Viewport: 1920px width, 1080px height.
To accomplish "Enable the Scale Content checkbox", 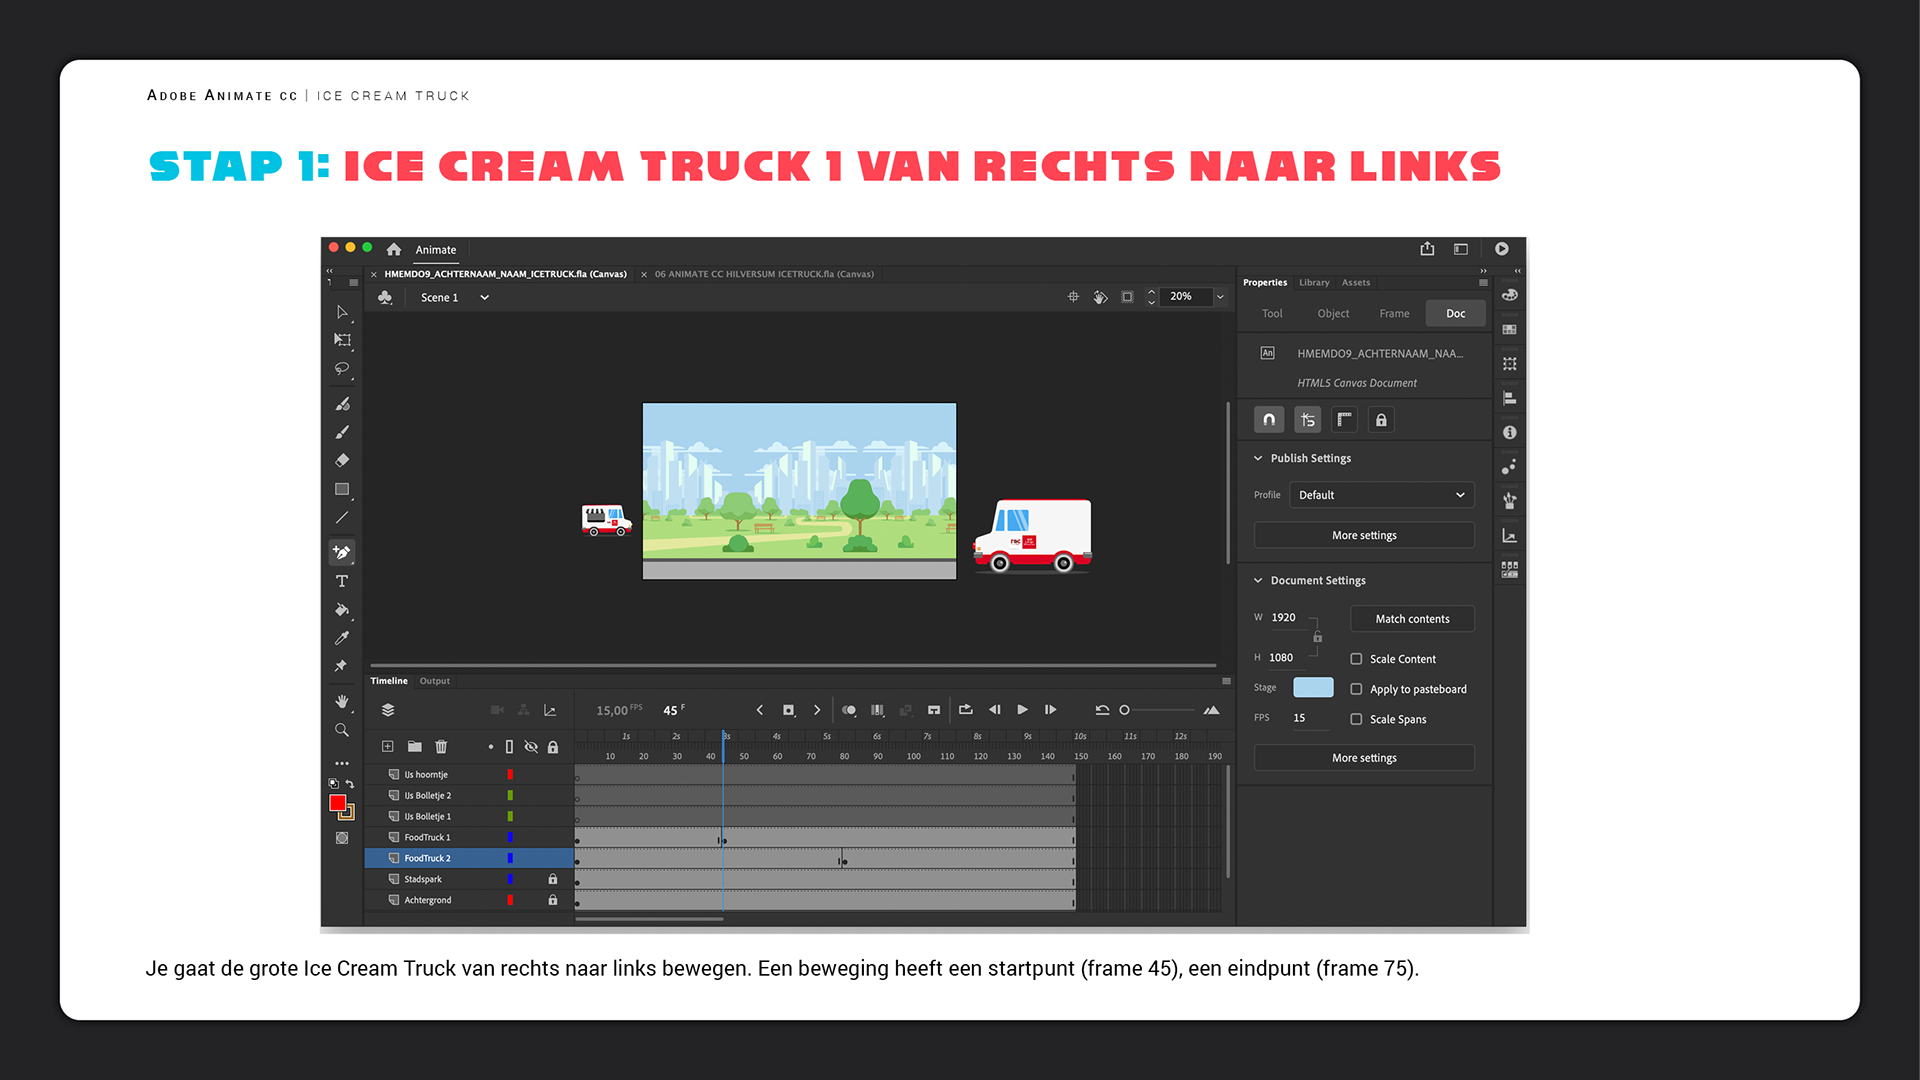I will click(1356, 659).
